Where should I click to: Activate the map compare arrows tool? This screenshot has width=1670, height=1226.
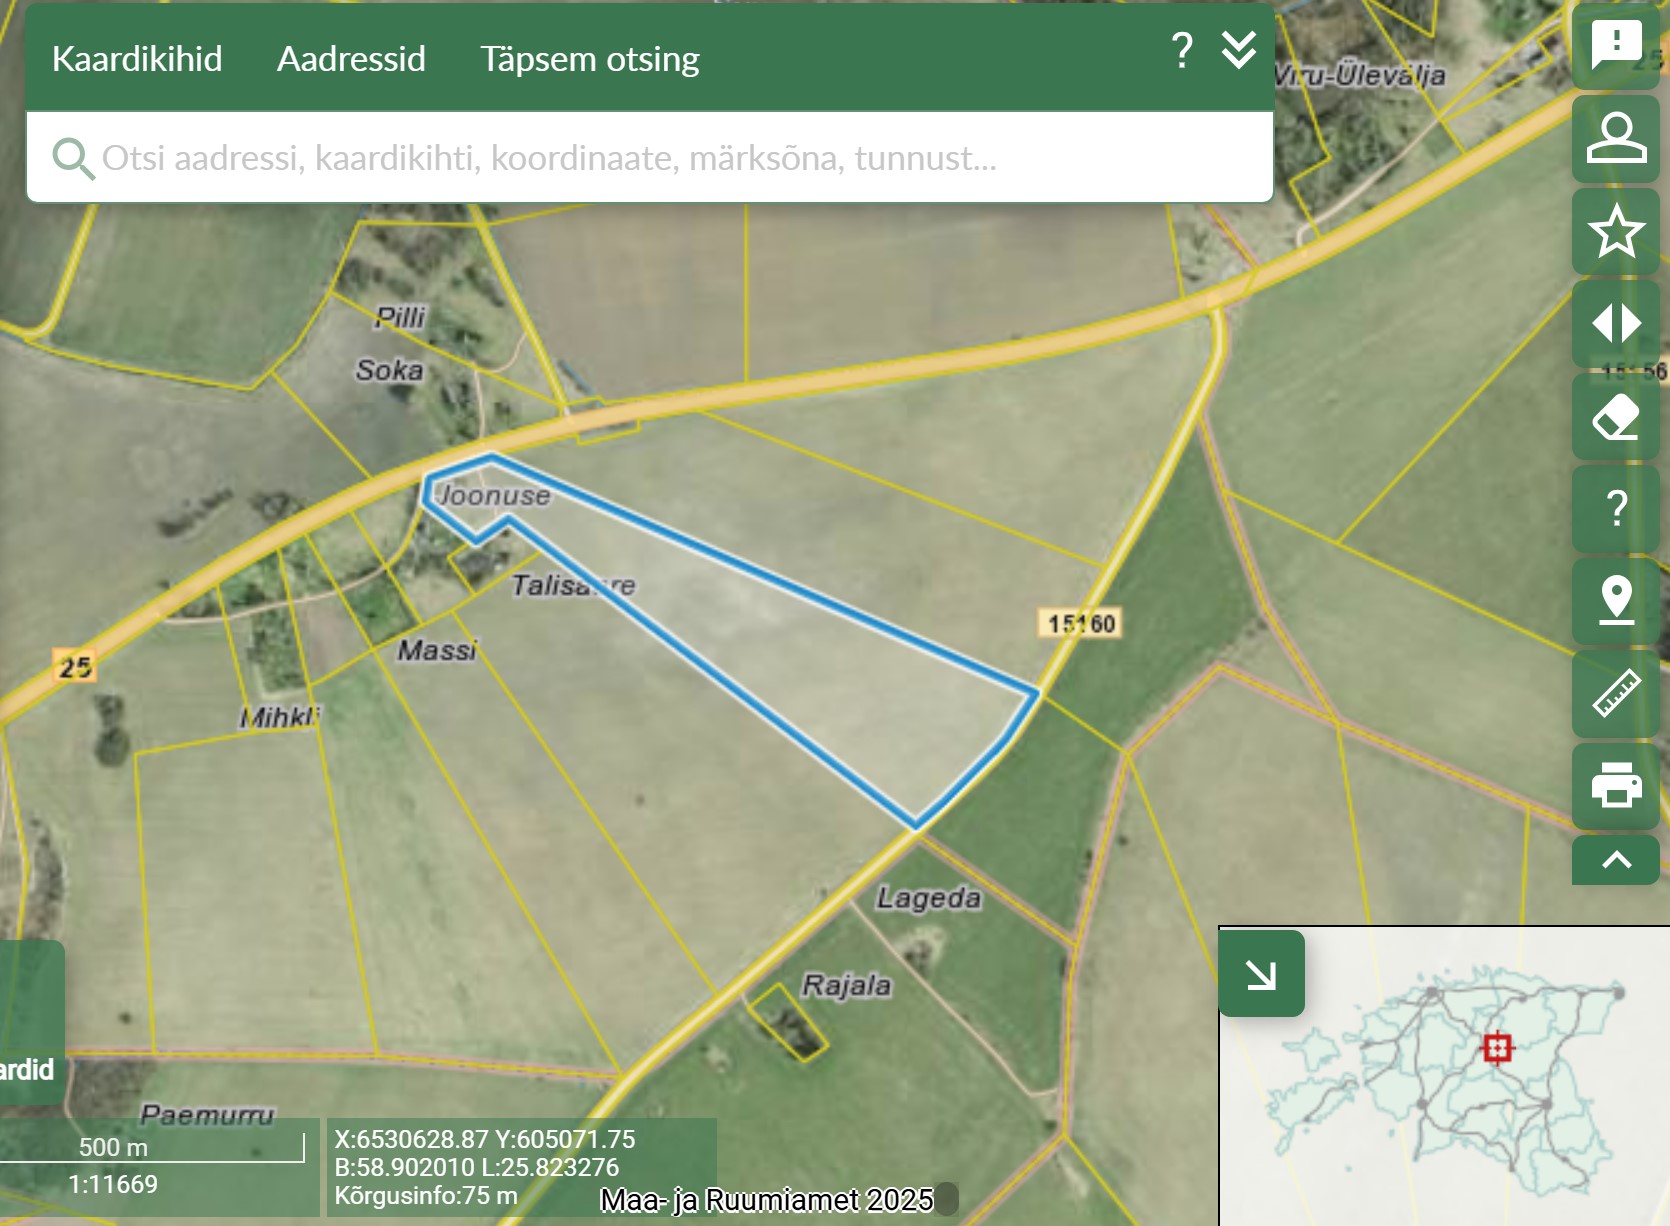1616,324
